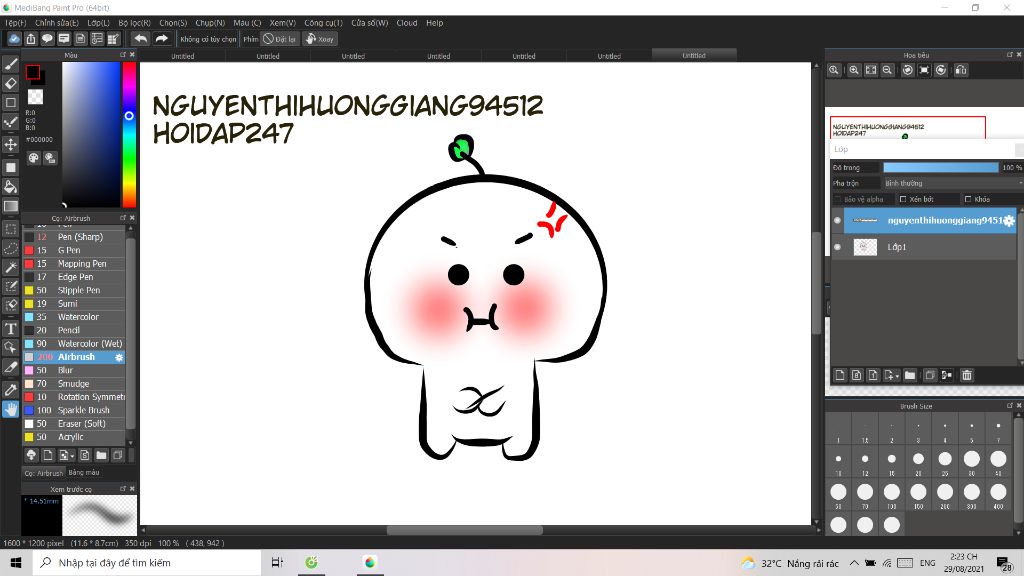Select the Brush tool in left toolbar

click(x=10, y=64)
